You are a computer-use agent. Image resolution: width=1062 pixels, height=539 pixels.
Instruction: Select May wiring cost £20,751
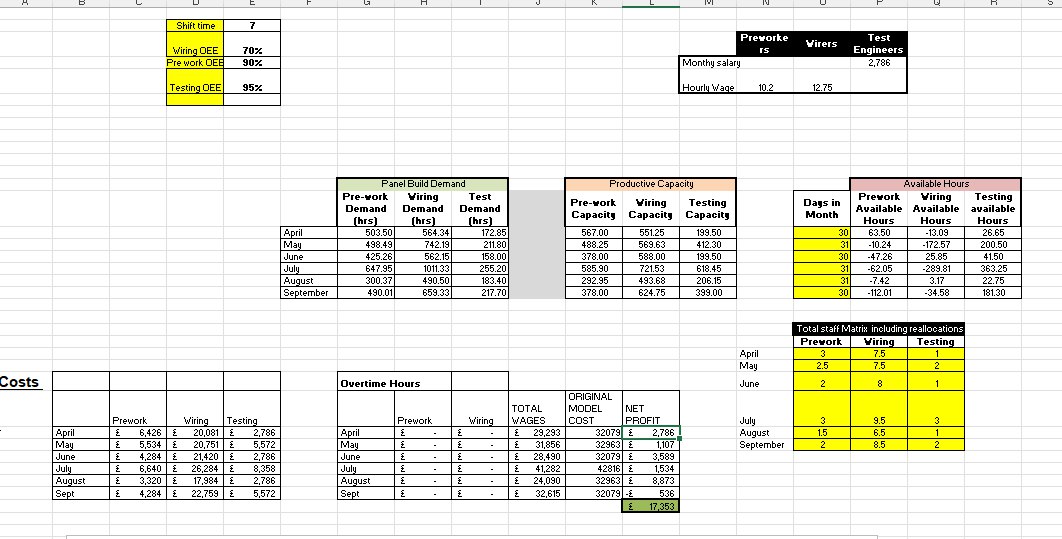(195, 445)
